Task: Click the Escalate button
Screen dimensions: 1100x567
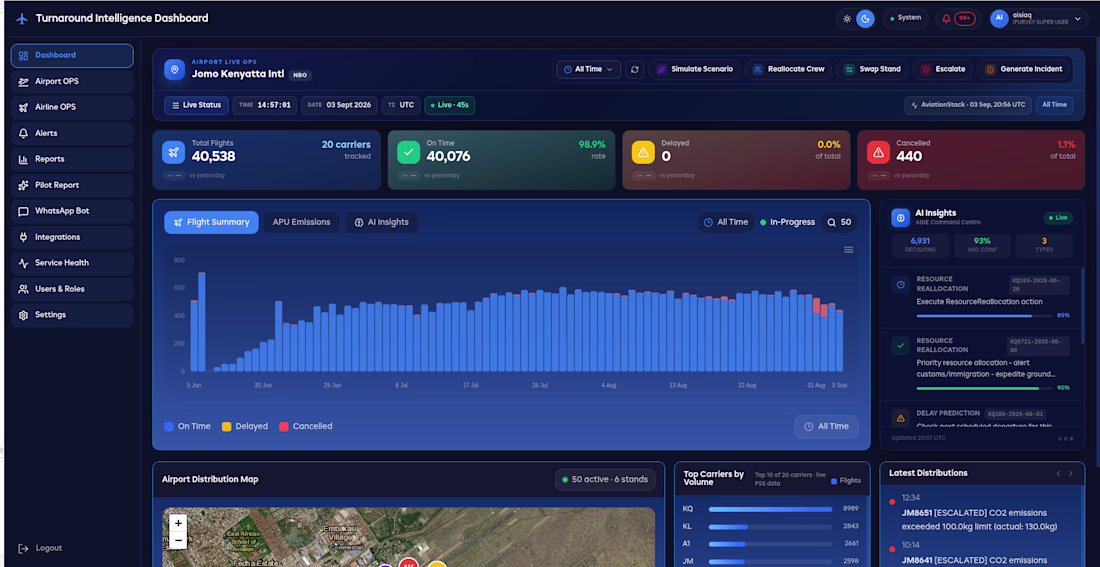Action: pyautogui.click(x=943, y=69)
